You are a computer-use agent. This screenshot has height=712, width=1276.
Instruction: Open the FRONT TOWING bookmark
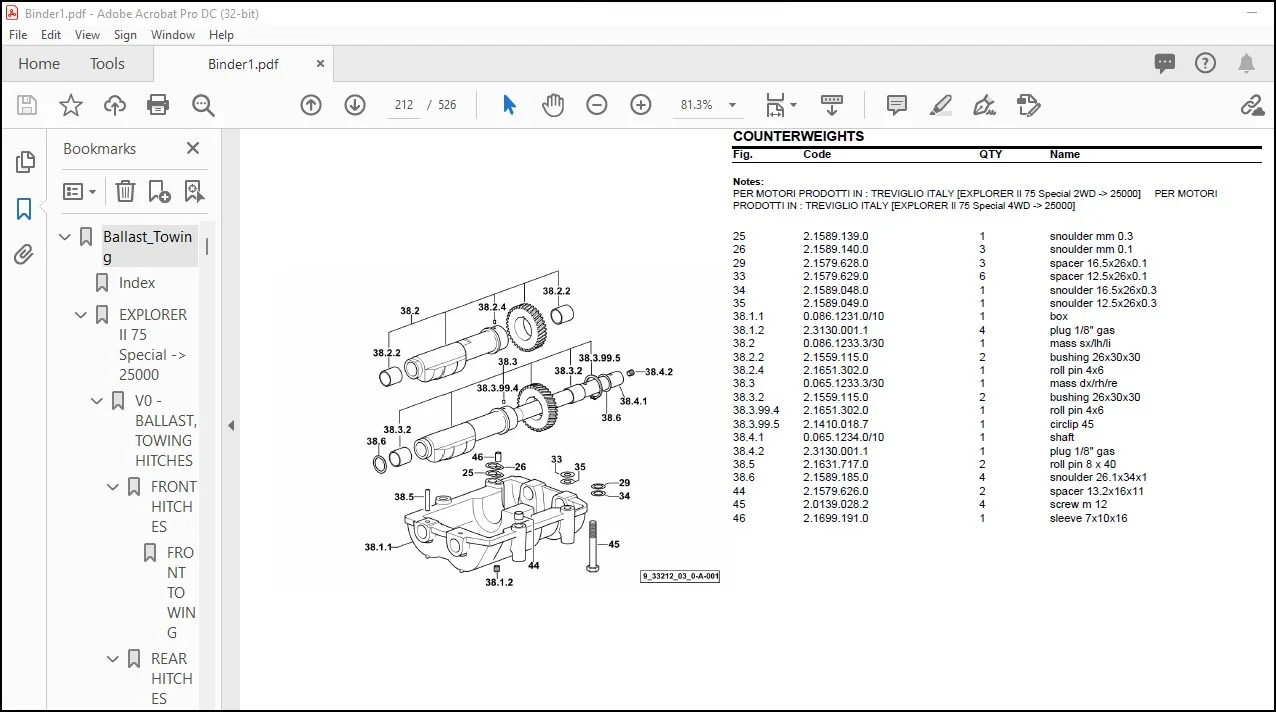pos(181,592)
